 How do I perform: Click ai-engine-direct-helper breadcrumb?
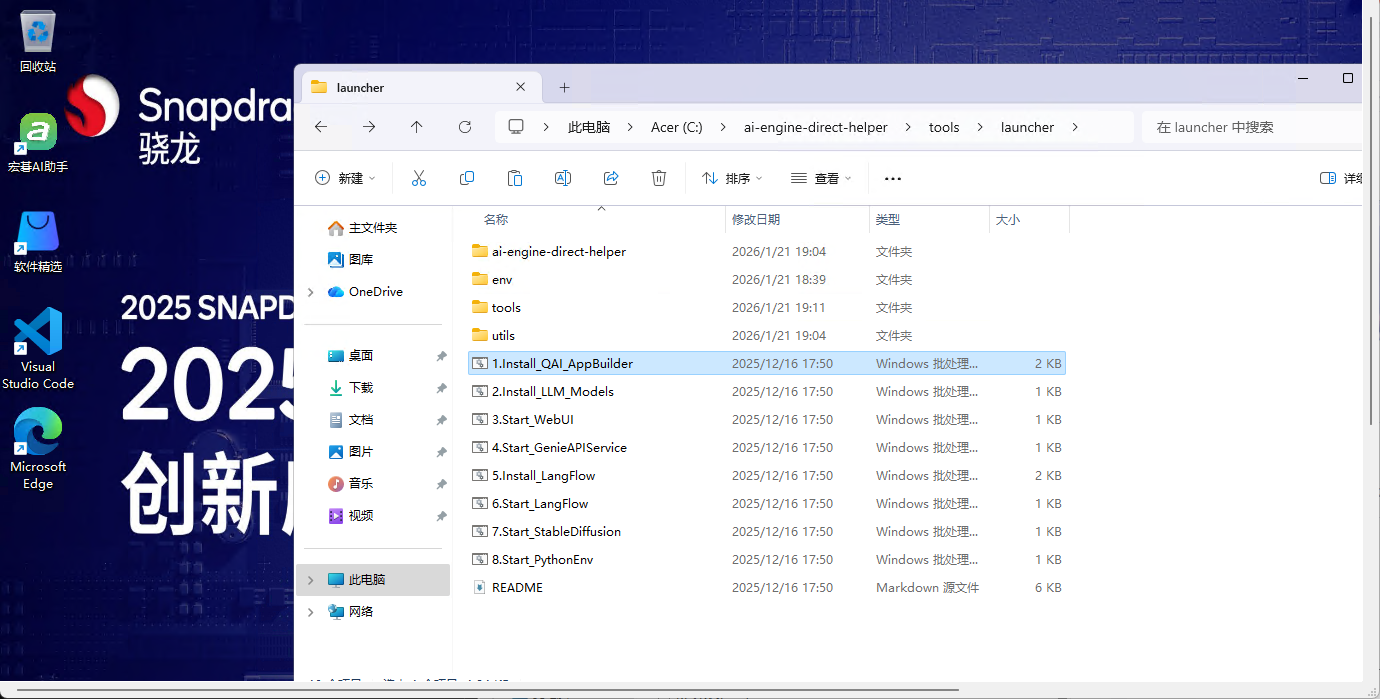(x=816, y=127)
